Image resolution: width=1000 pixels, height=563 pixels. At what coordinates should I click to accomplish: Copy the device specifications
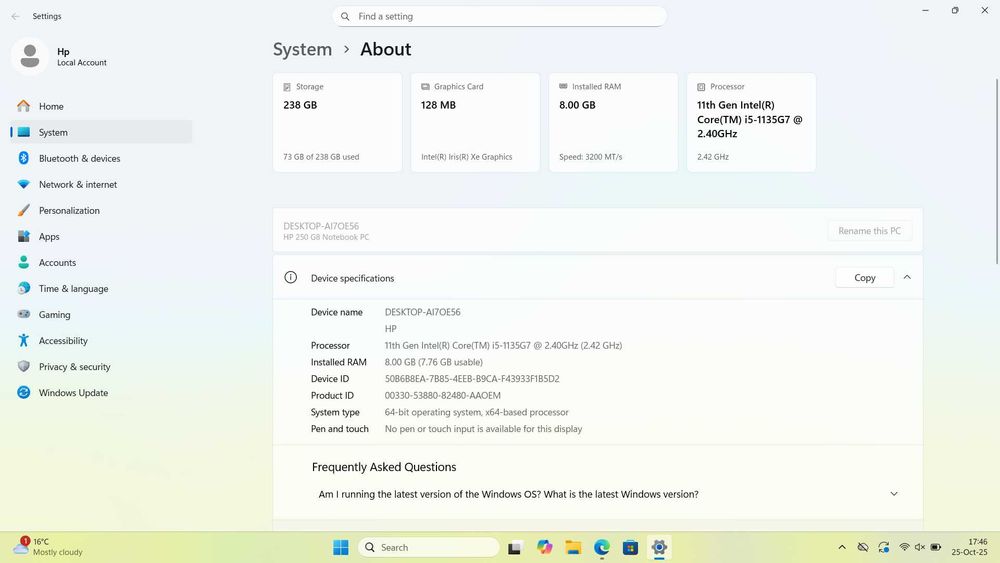[865, 277]
